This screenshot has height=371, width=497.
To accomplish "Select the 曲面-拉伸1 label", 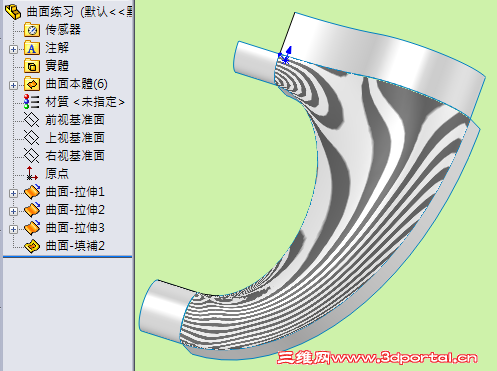I will [x=75, y=192].
